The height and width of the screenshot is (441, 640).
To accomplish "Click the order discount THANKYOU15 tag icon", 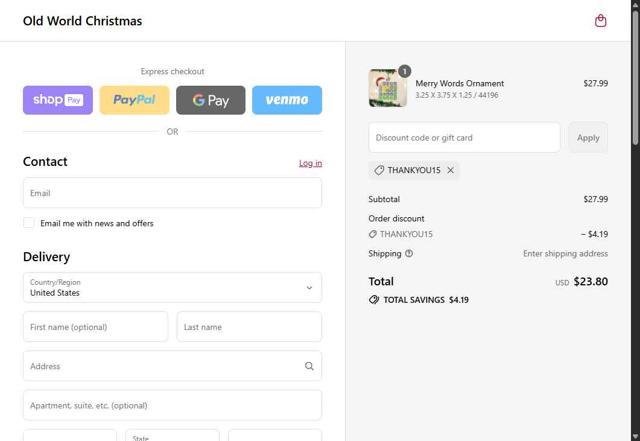I will (x=373, y=234).
